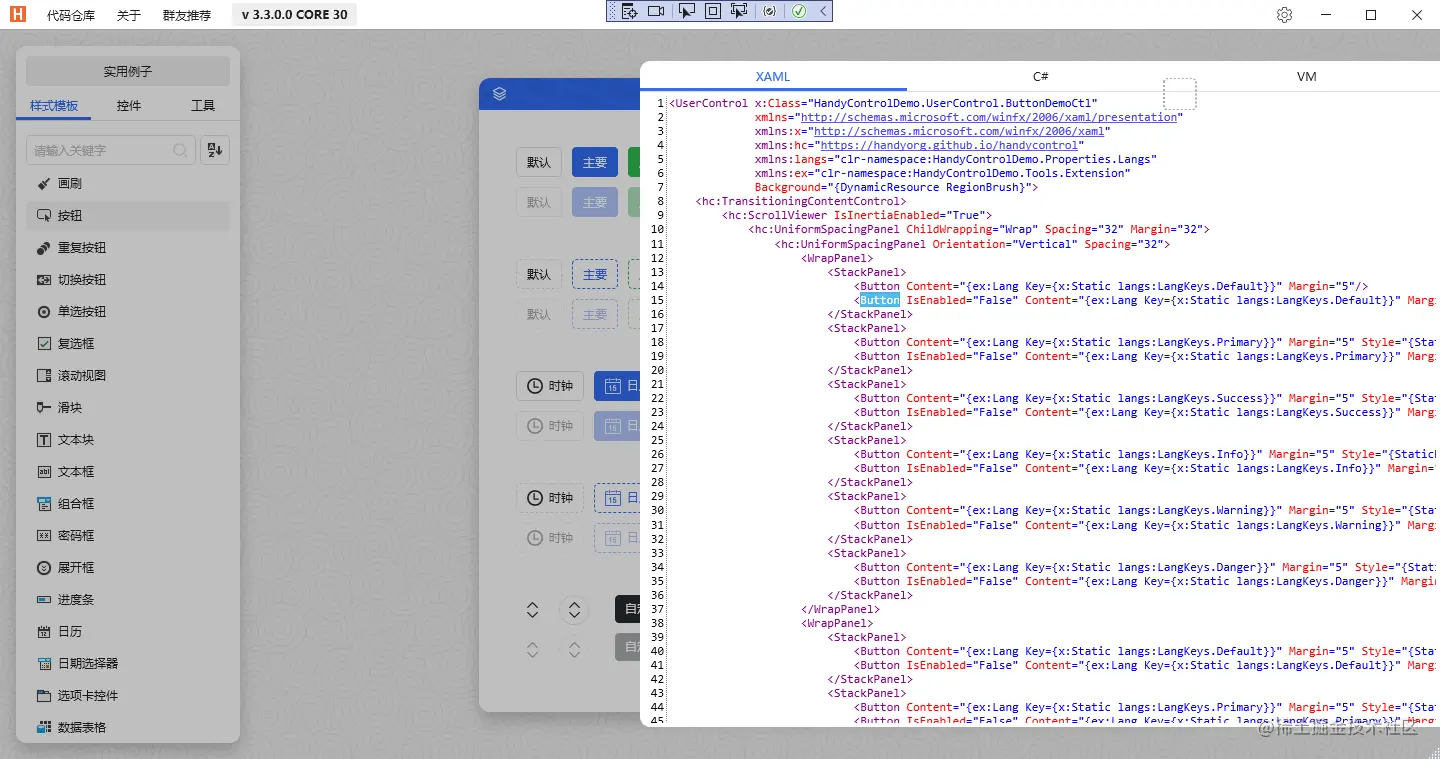Open 日期选择器 date picker demo

coord(128,664)
